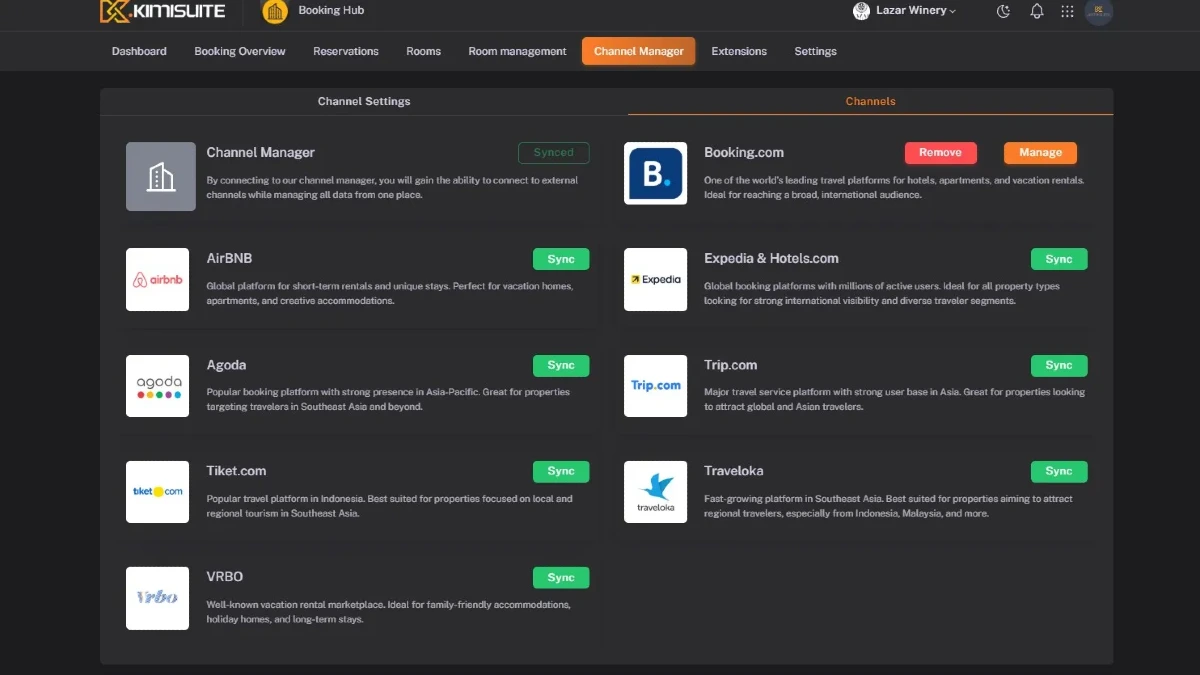This screenshot has width=1200, height=675.
Task: Open the Dashboard menu item
Action: point(139,51)
